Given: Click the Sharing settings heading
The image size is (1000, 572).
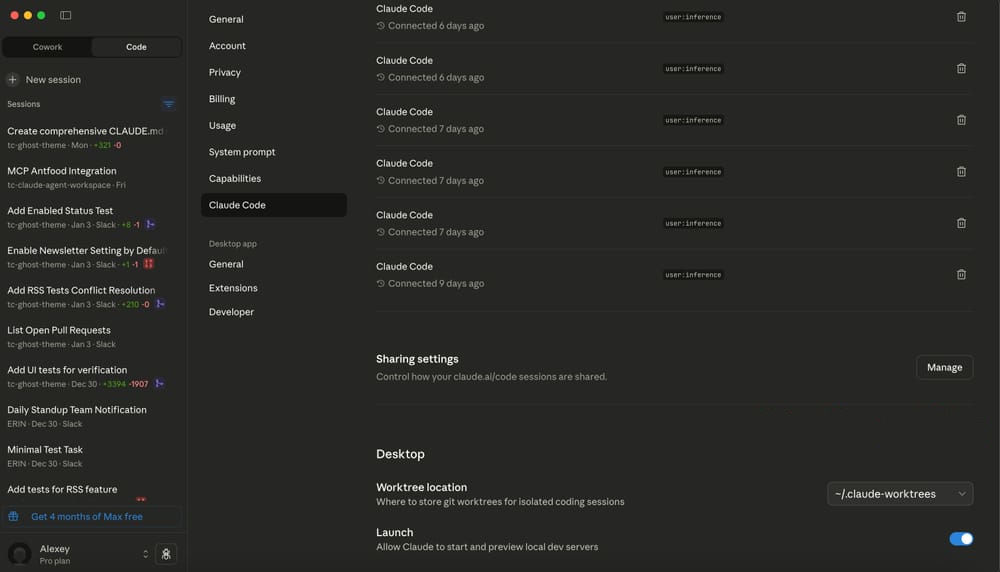Looking at the screenshot, I should (417, 359).
